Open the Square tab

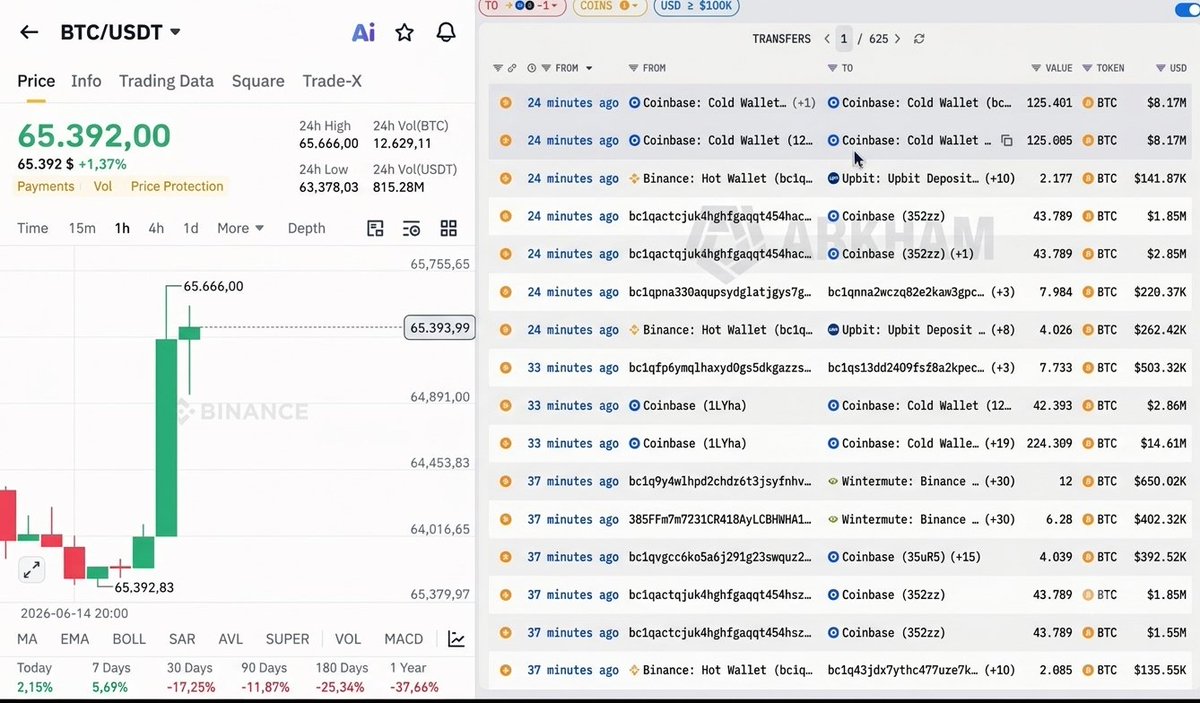coord(258,81)
